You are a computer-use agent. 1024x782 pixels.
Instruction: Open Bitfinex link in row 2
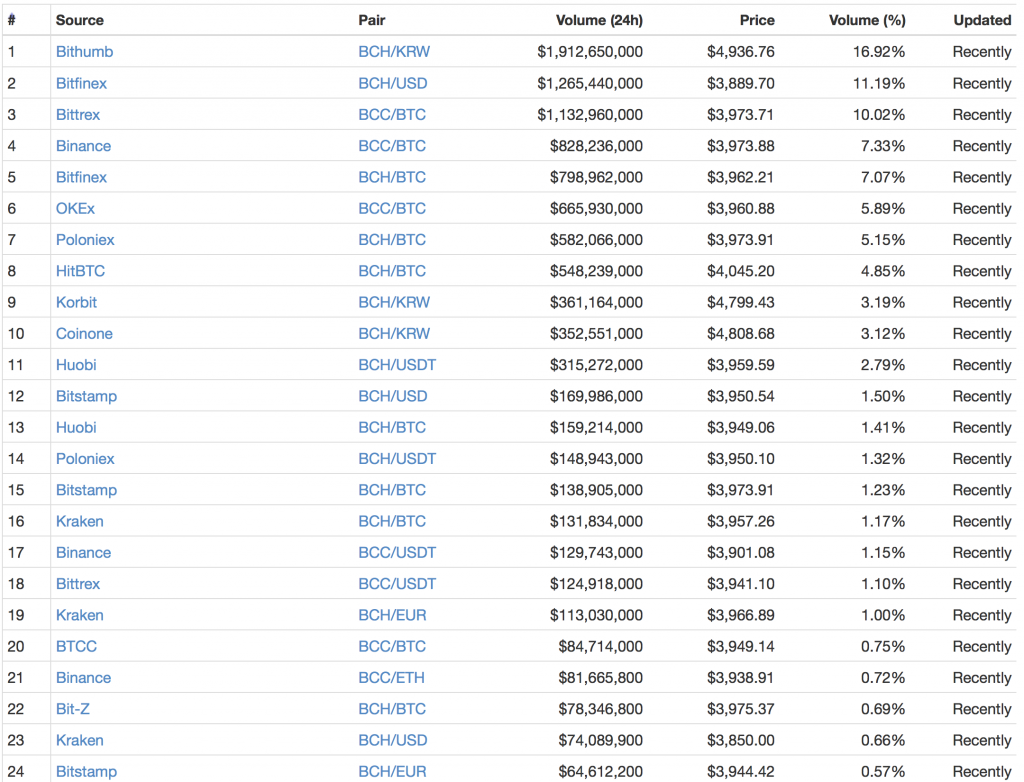point(81,83)
